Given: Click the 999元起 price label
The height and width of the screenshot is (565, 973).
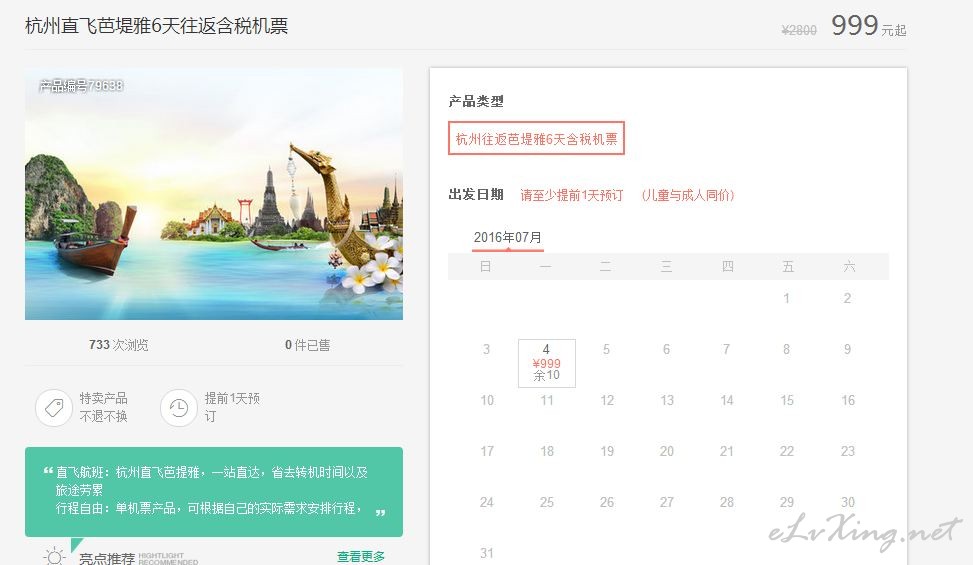Looking at the screenshot, I should point(869,26).
